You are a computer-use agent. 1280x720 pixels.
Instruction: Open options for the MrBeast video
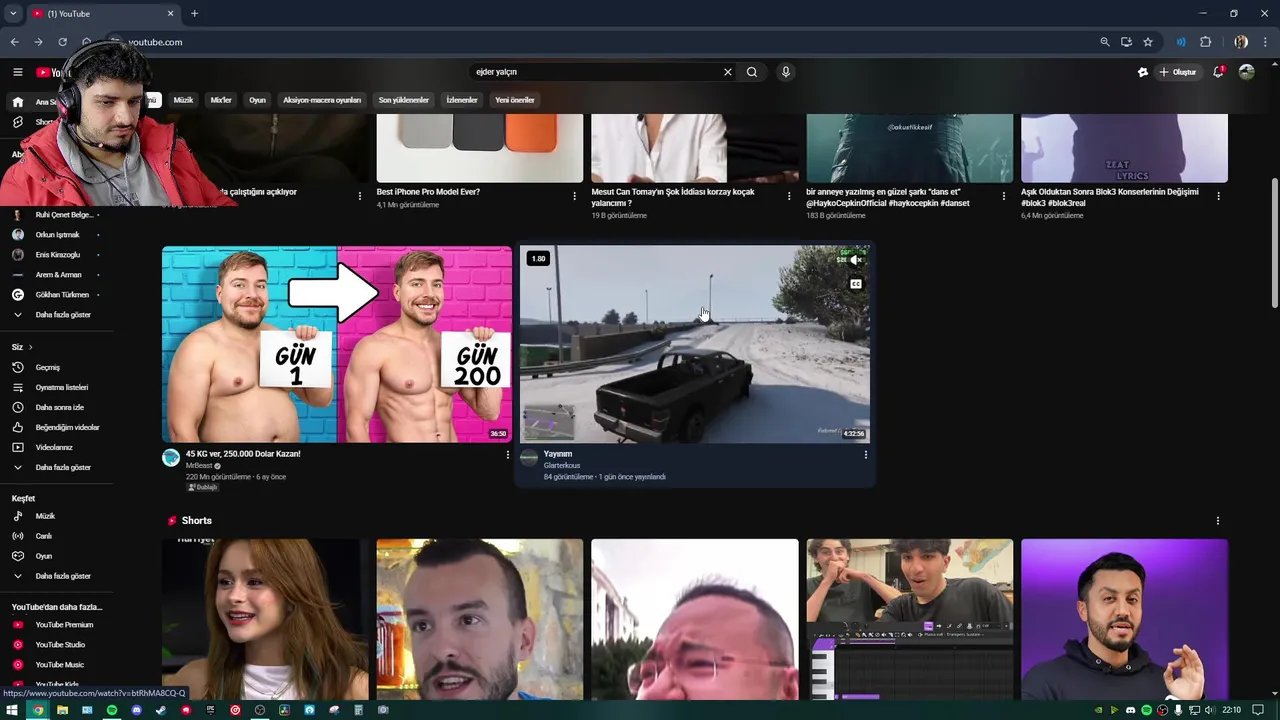(x=507, y=455)
